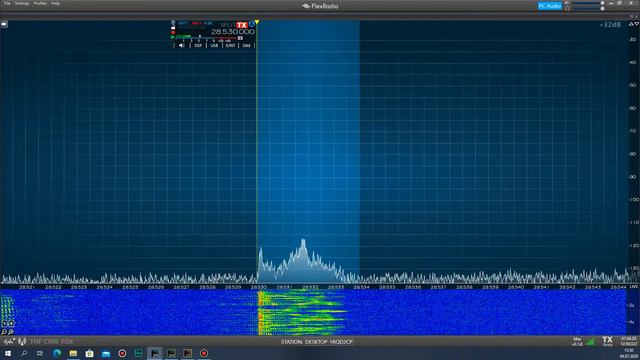640x360 pixels.
Task: Open the DSP tab on slice flag
Action: [198, 46]
